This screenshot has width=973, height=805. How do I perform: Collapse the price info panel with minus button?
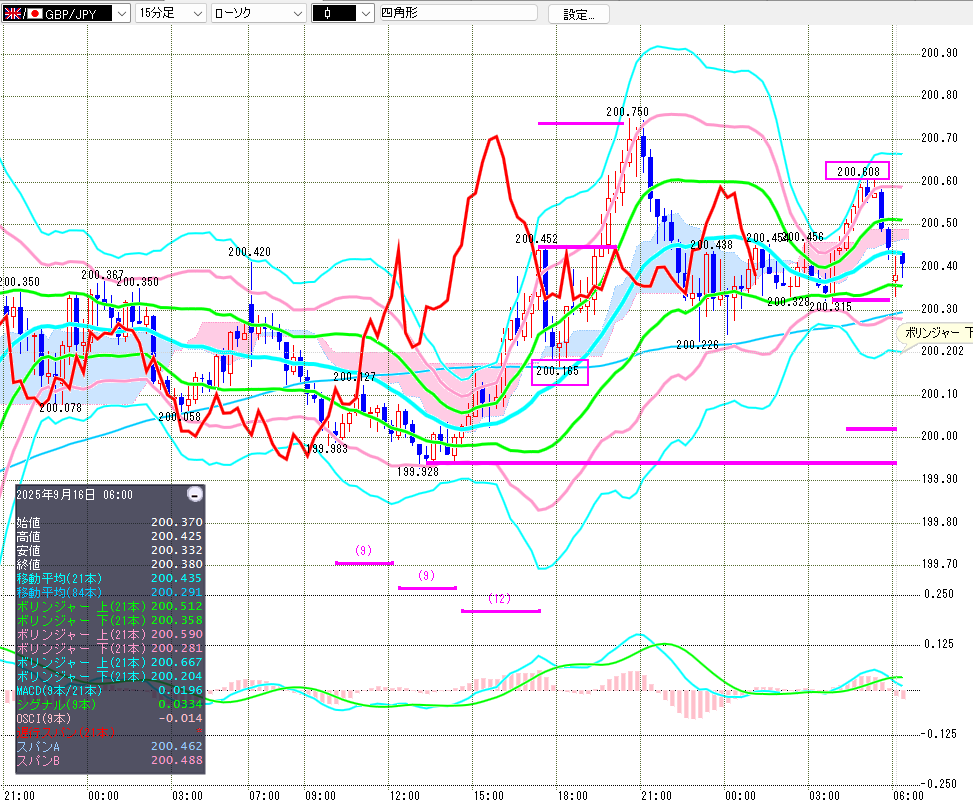click(x=195, y=495)
